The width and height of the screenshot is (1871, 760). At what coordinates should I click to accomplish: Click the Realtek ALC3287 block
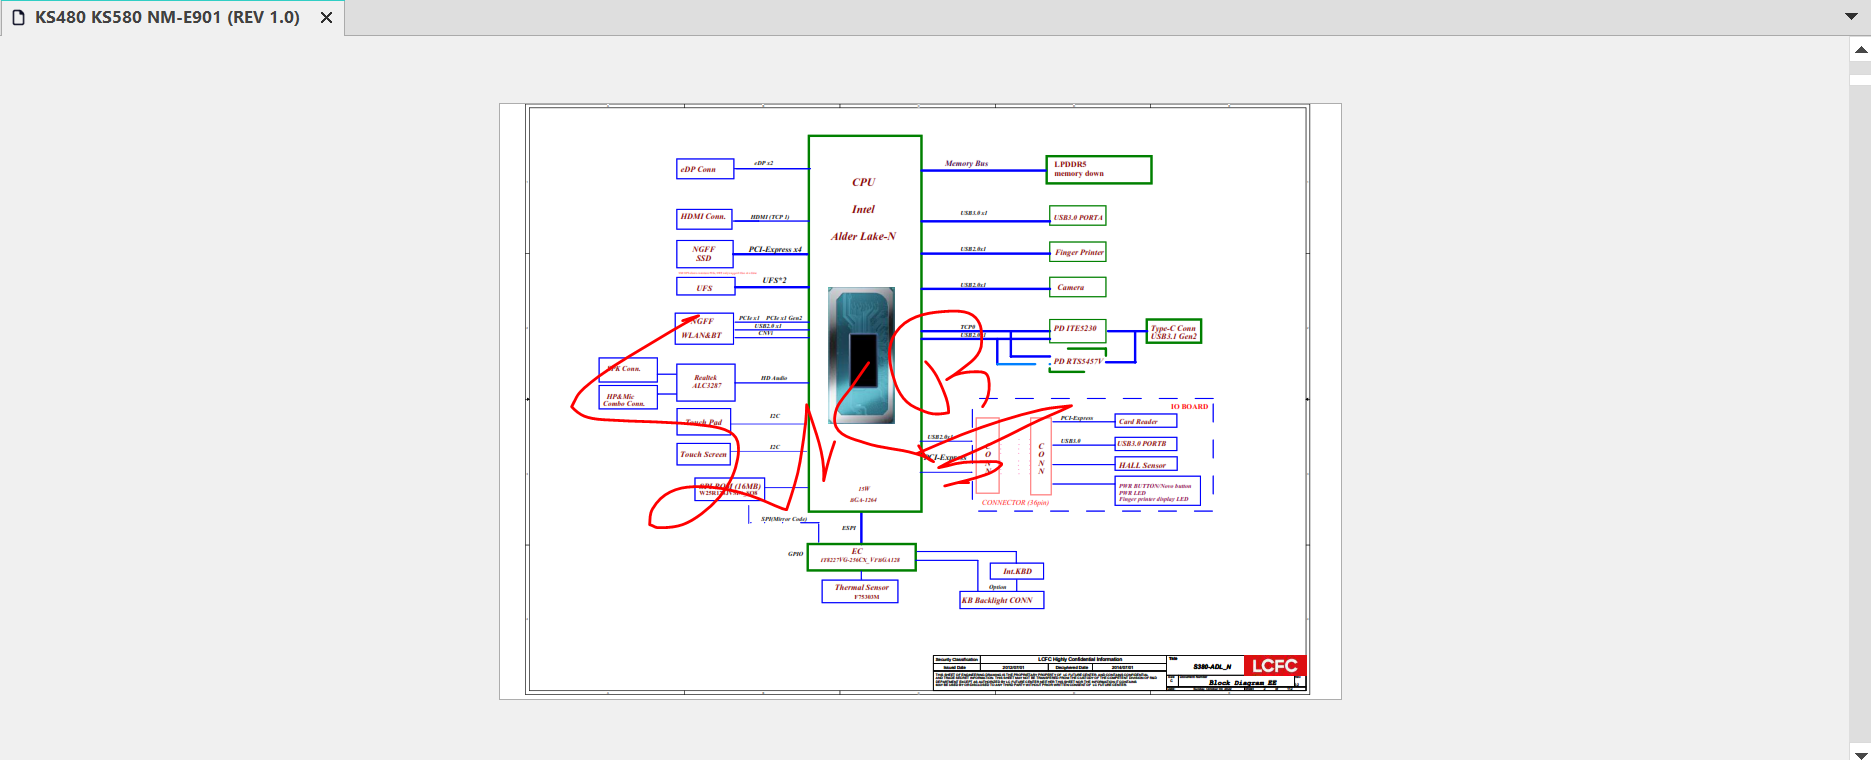click(x=706, y=382)
